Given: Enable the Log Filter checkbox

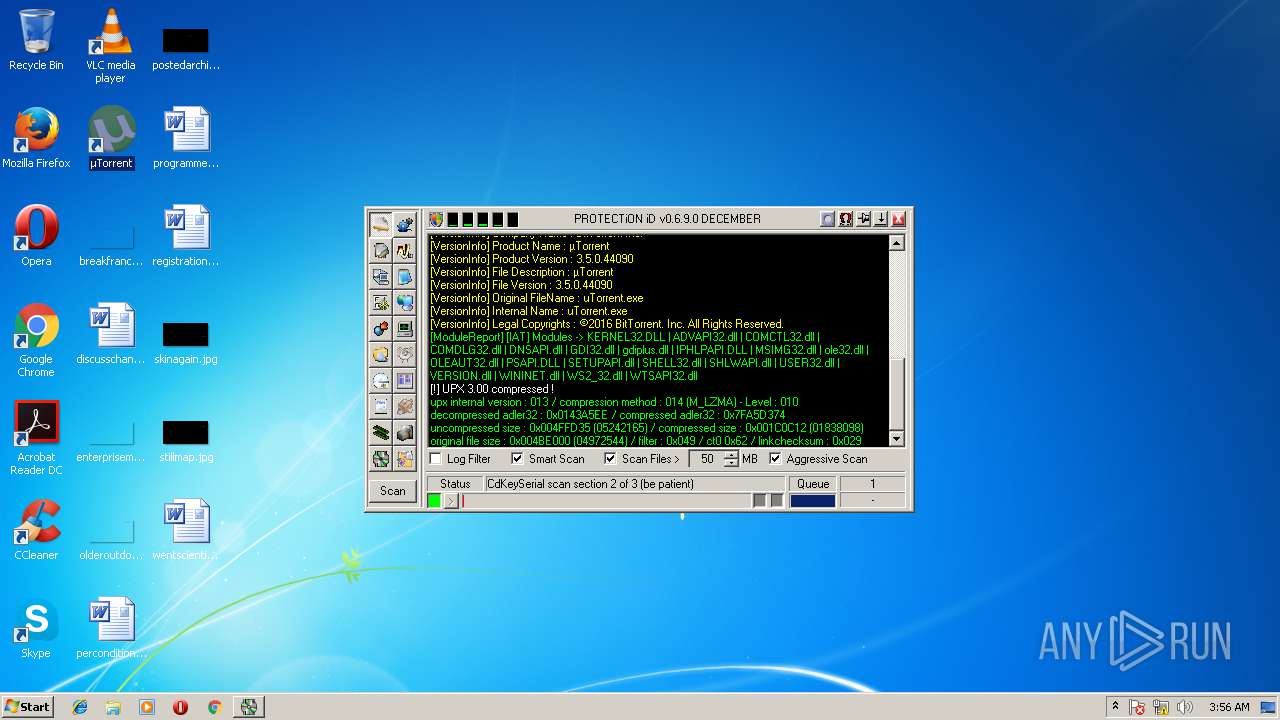Looking at the screenshot, I should coord(435,459).
